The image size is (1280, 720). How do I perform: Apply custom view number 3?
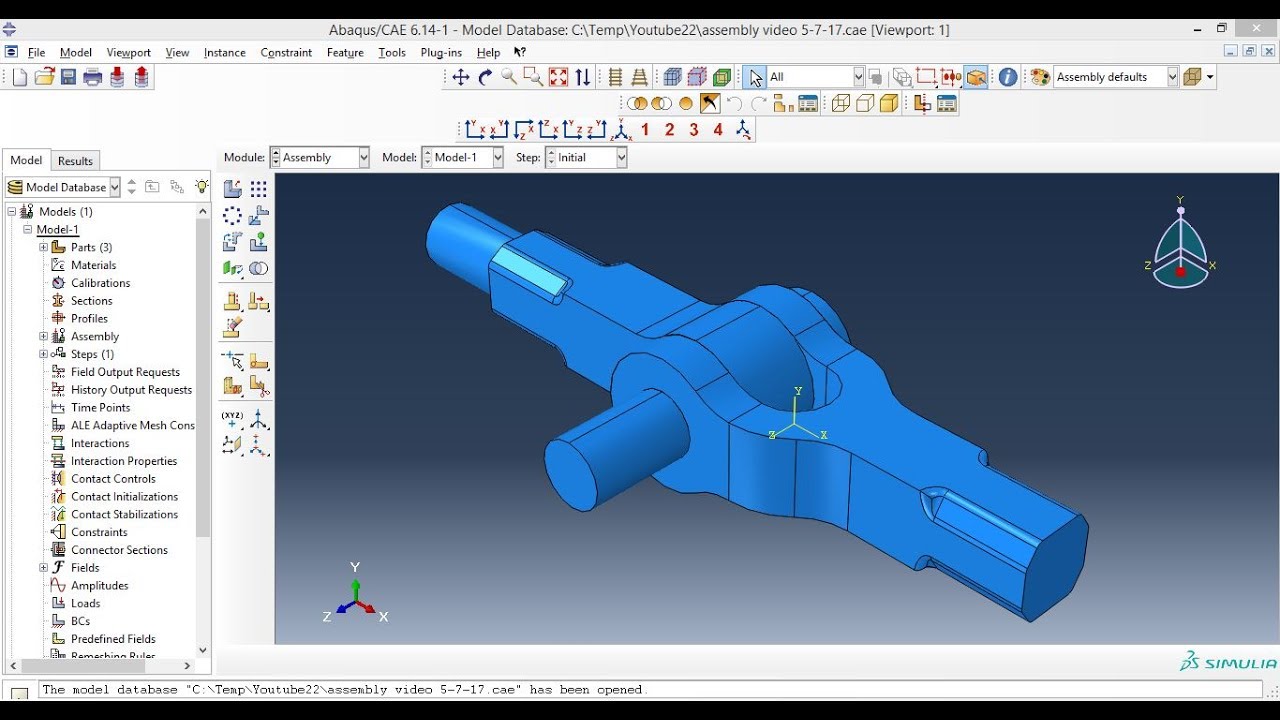tap(694, 130)
